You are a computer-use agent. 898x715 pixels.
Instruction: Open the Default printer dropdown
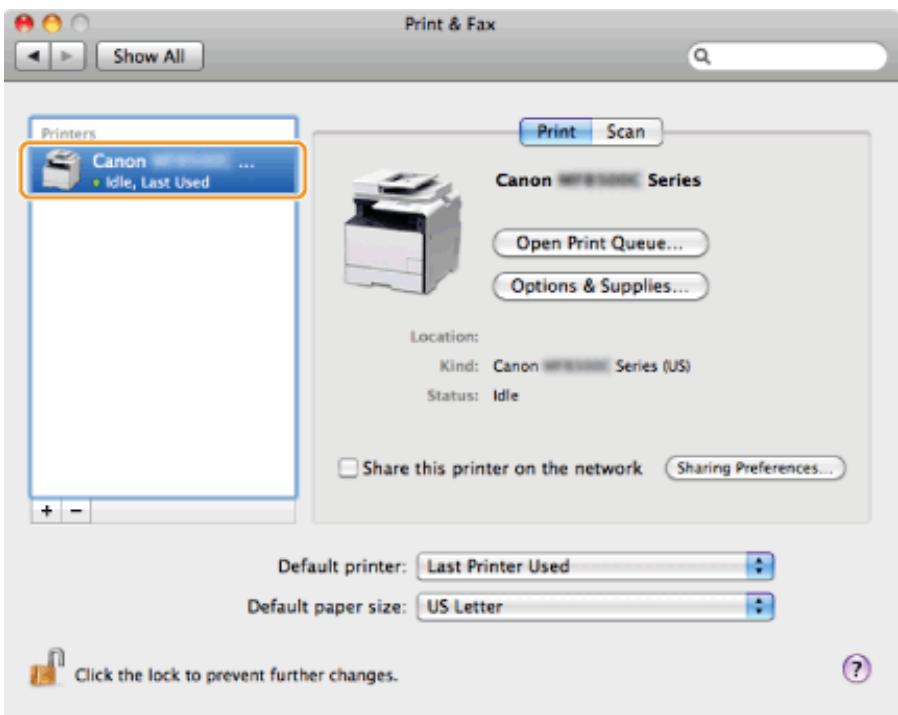click(595, 566)
